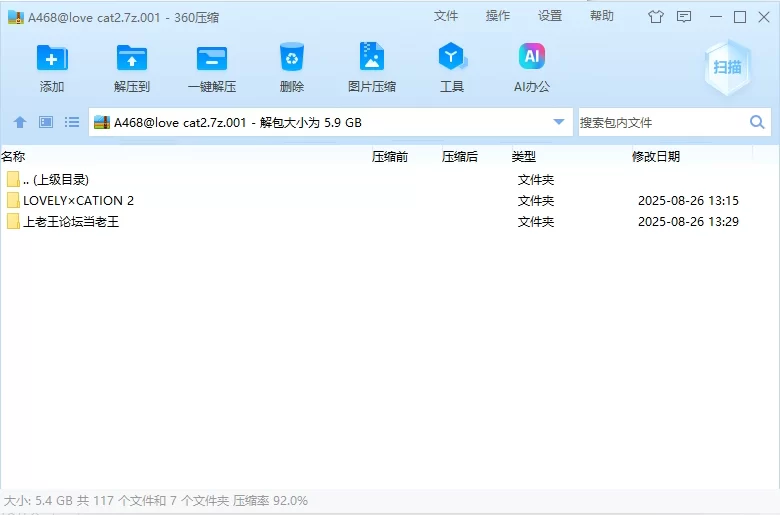This screenshot has width=780, height=515.
Task: Switch to list view icon
Action: coord(72,122)
